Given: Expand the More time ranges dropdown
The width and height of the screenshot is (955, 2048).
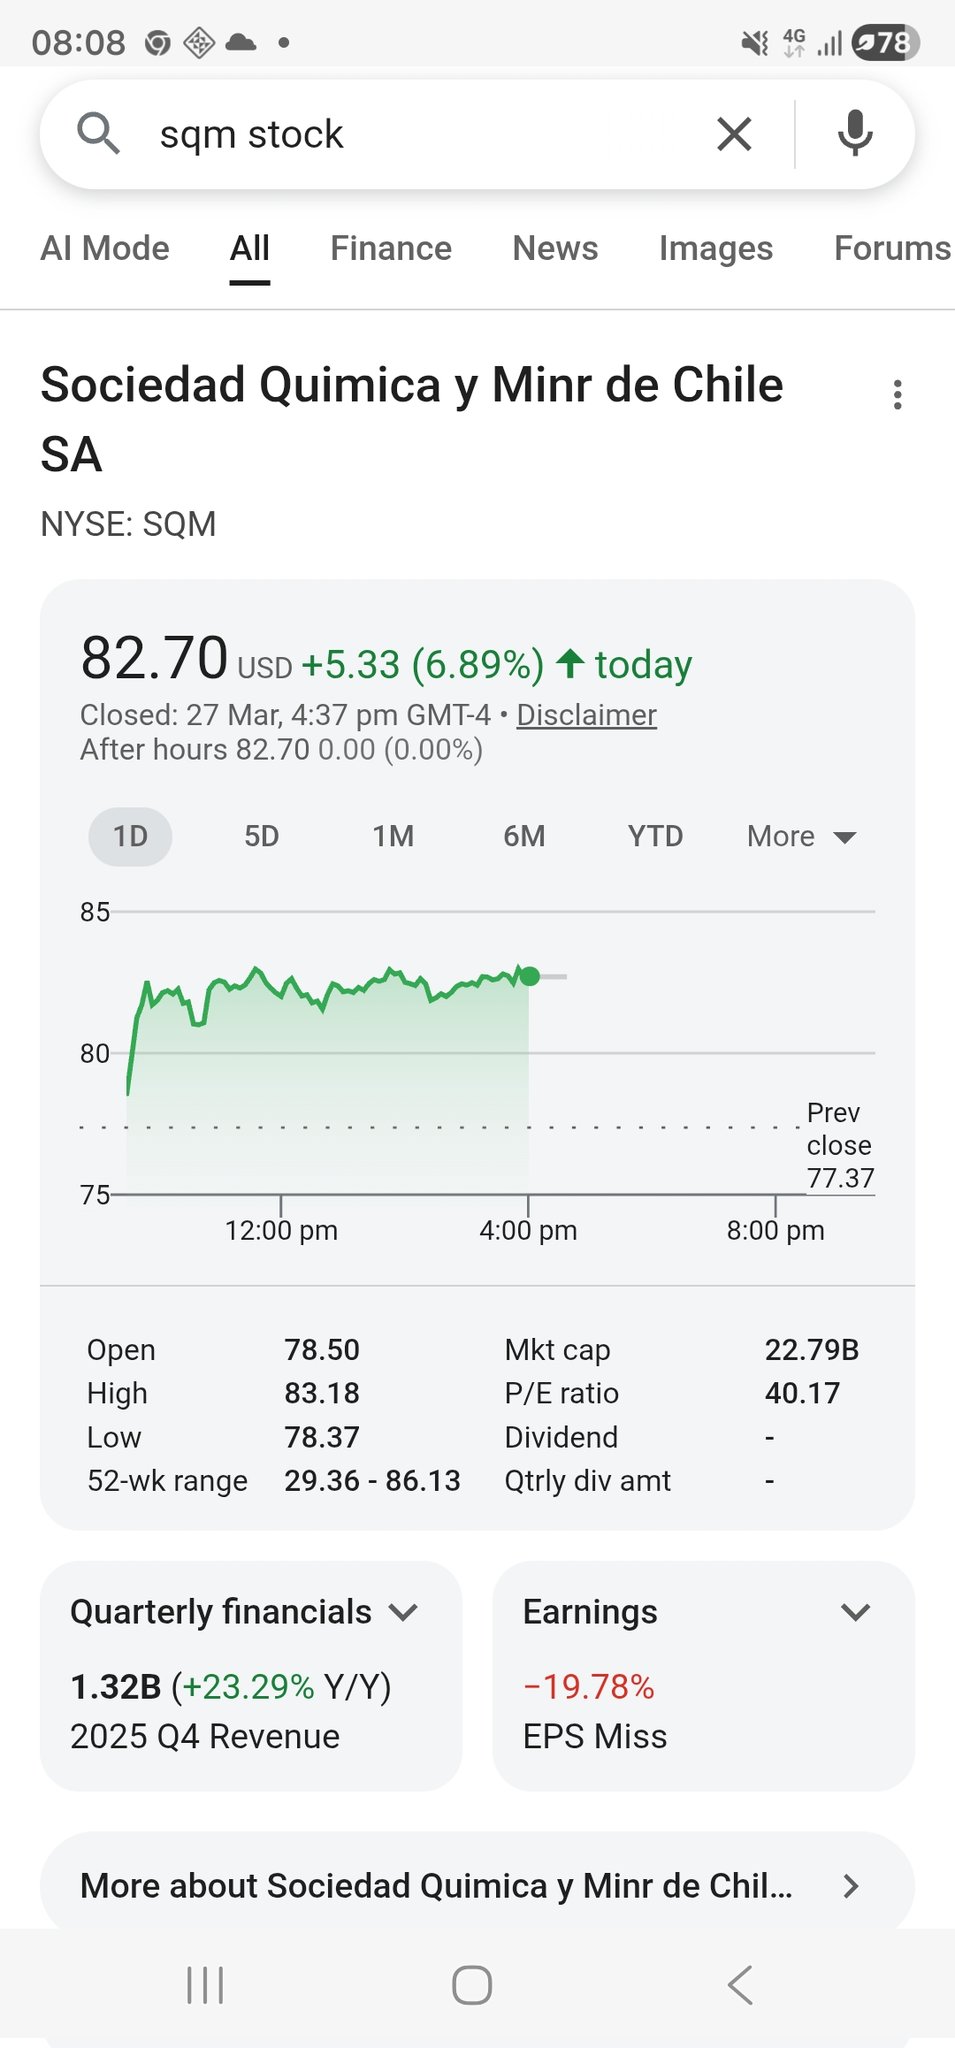Looking at the screenshot, I should click(801, 836).
